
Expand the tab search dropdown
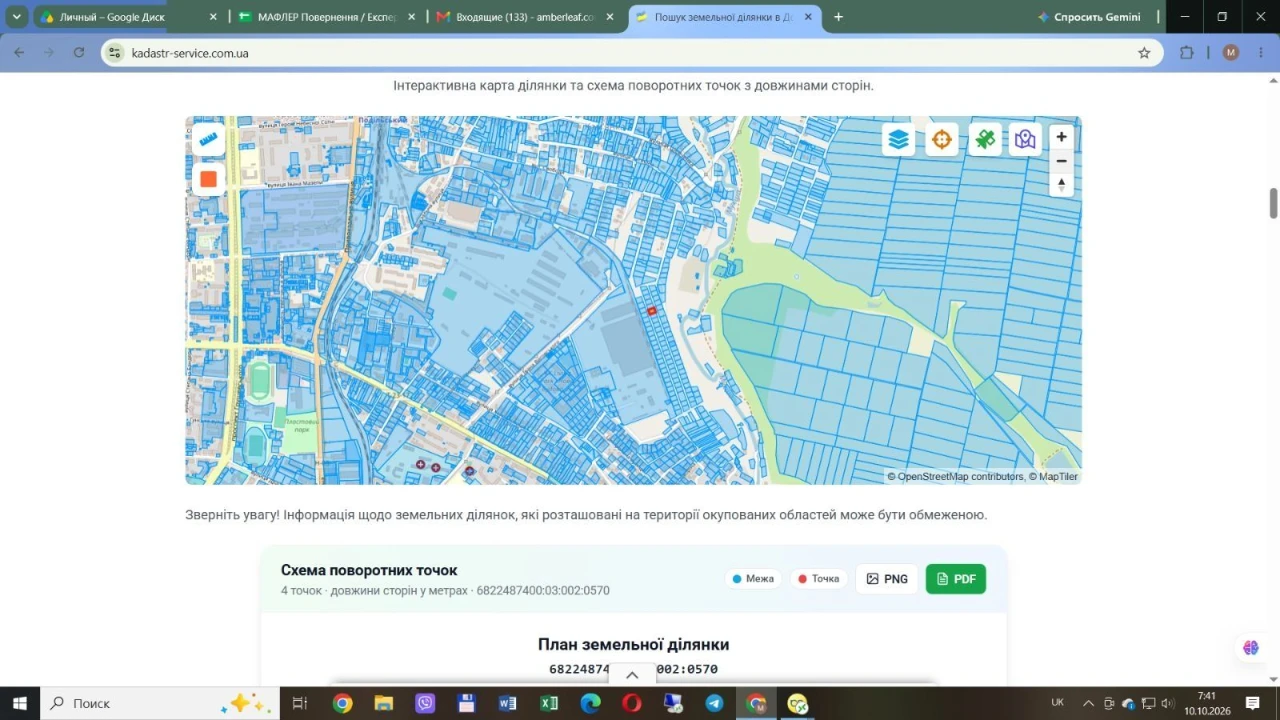17,17
